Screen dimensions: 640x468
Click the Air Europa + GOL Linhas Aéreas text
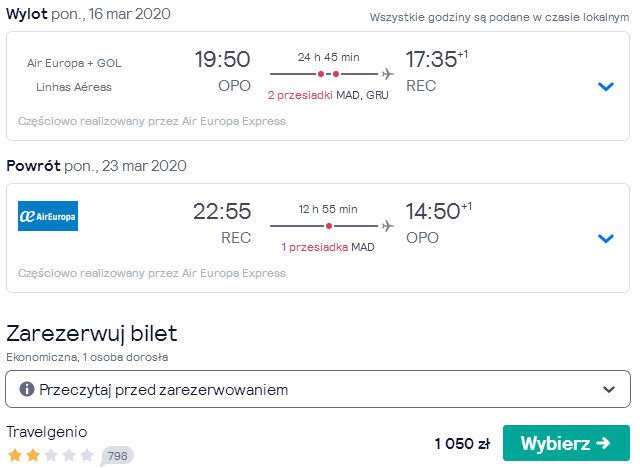[74, 75]
